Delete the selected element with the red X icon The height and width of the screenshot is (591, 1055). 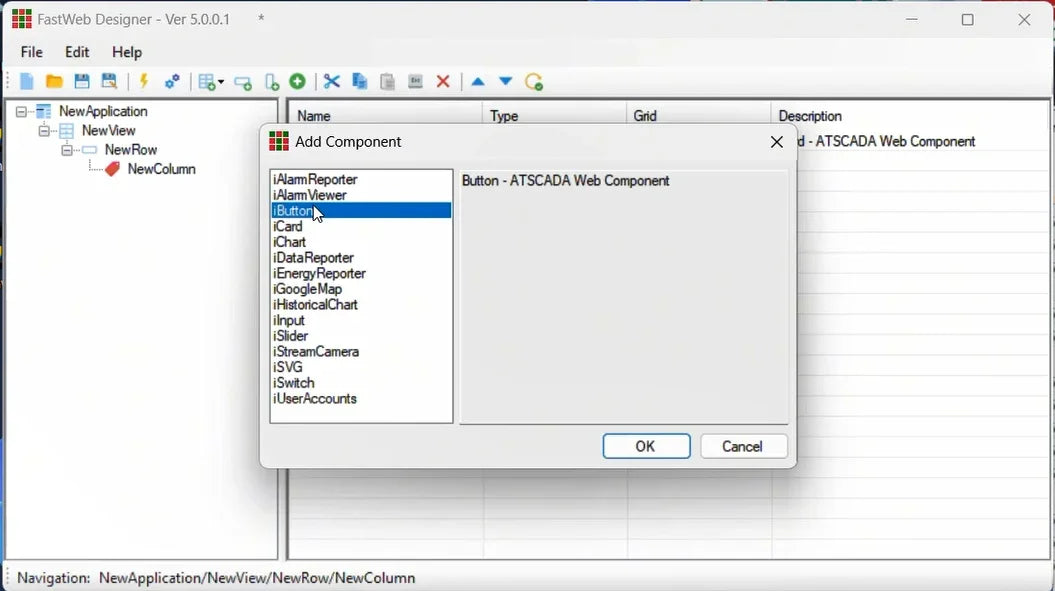443,81
